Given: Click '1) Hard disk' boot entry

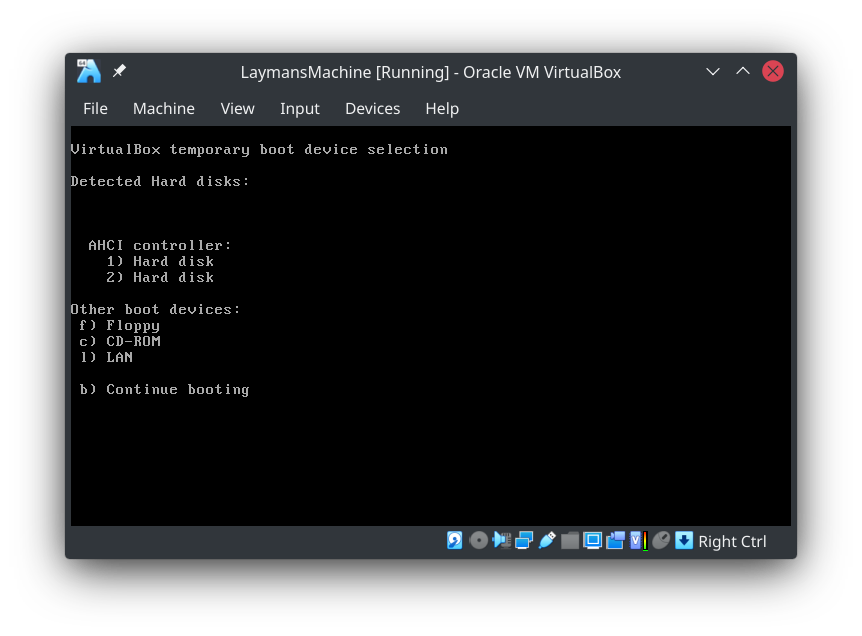Looking at the screenshot, I should 159,261.
